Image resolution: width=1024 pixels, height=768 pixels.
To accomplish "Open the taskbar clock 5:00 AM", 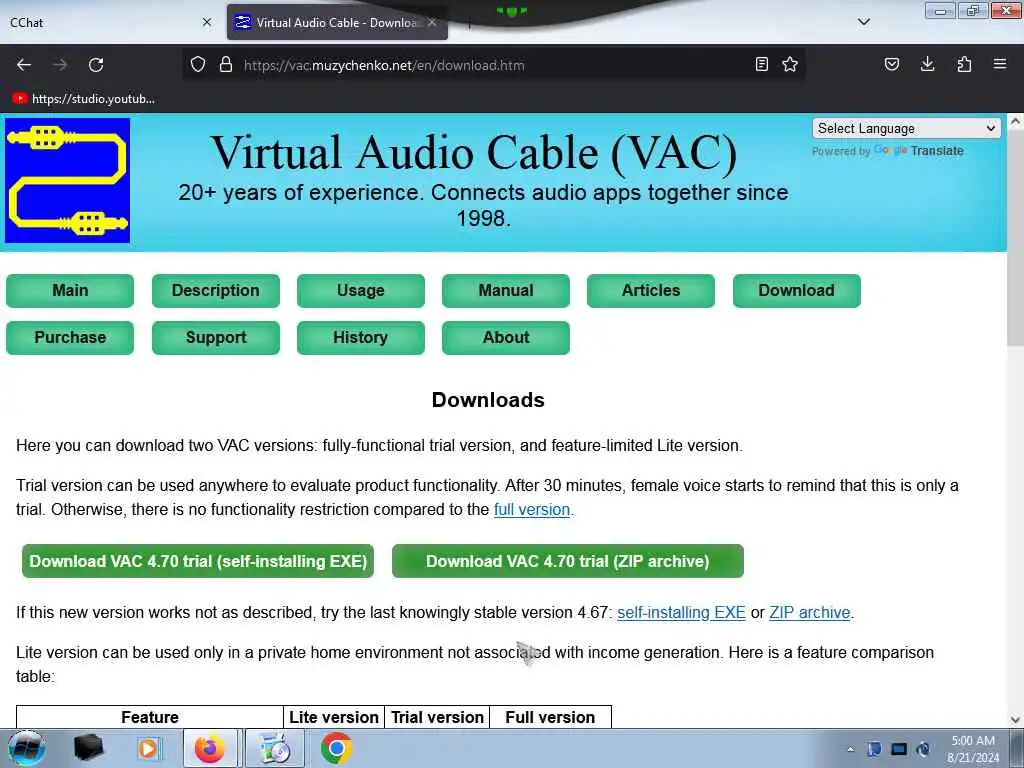I will [973, 749].
